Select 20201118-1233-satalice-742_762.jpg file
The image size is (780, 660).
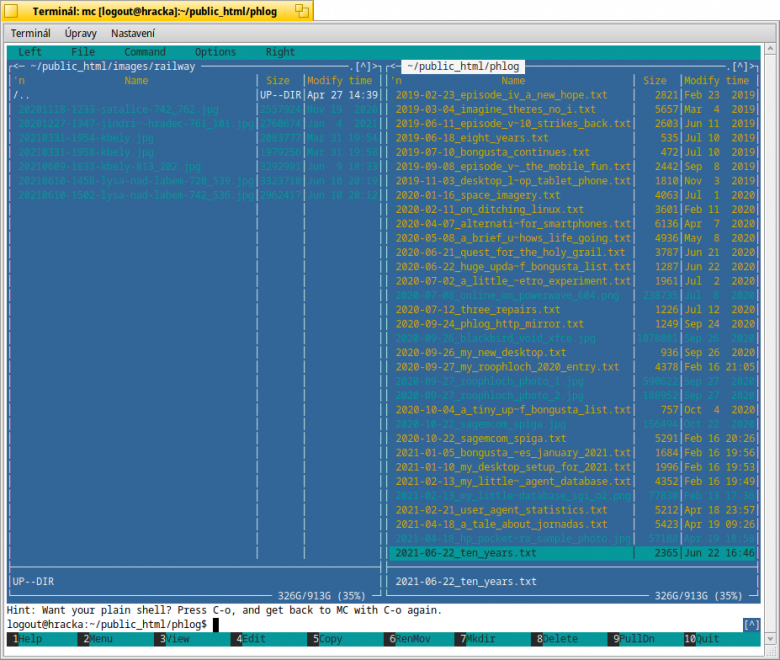click(x=195, y=109)
